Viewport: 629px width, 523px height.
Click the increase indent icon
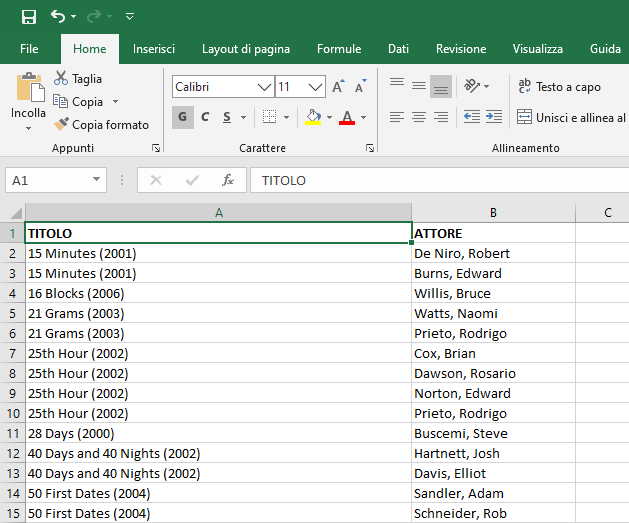(493, 117)
